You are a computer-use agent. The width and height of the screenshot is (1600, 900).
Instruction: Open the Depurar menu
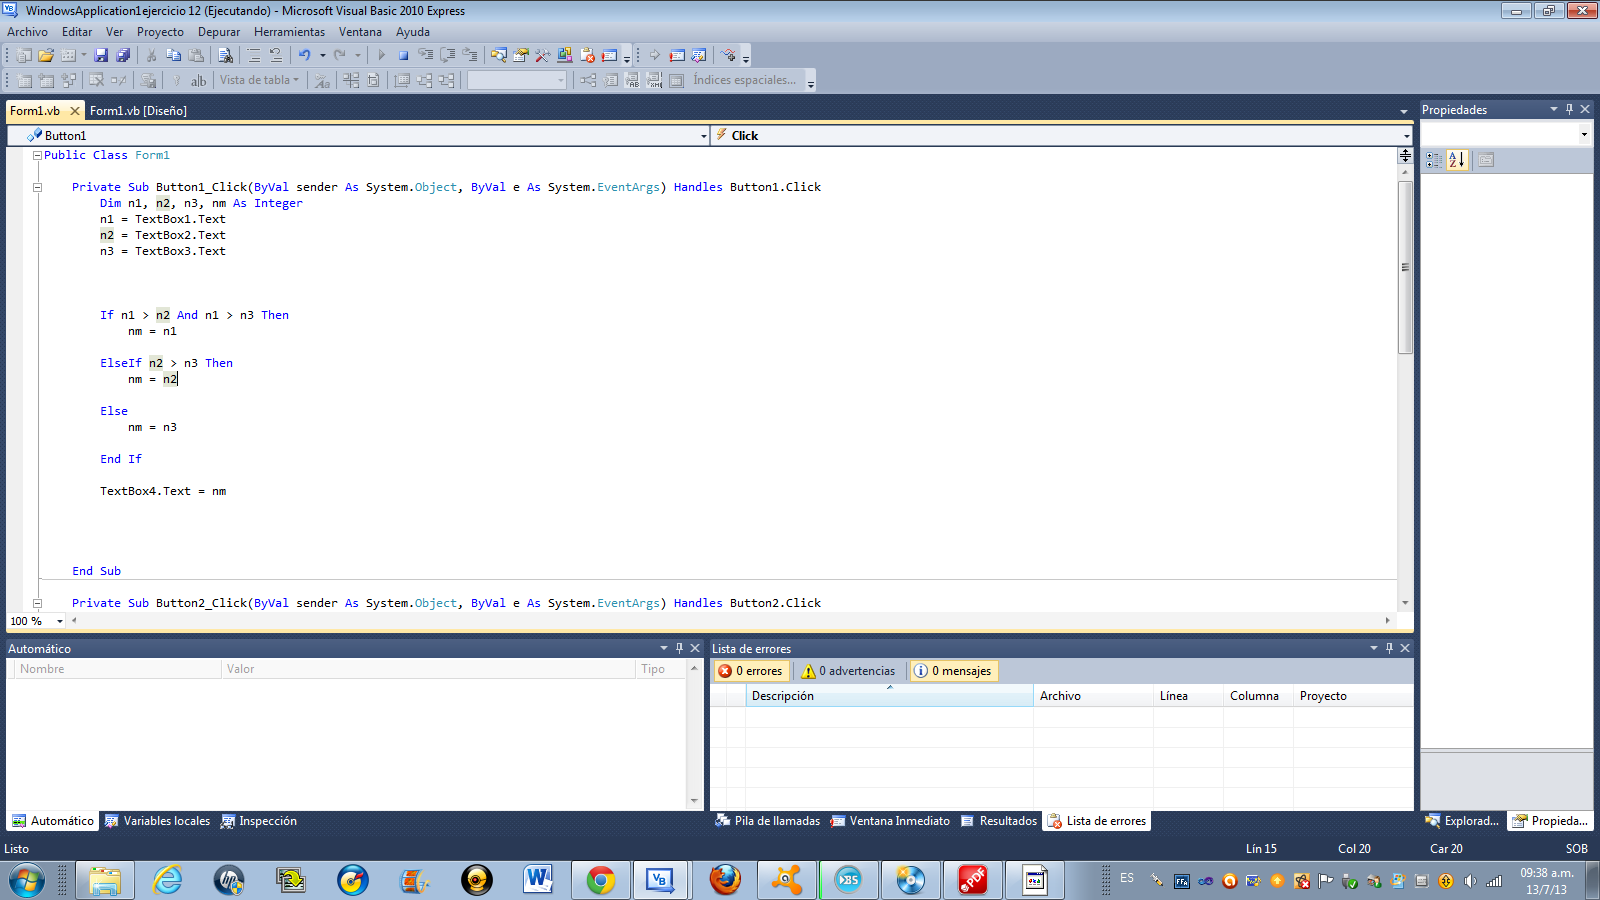tap(219, 31)
